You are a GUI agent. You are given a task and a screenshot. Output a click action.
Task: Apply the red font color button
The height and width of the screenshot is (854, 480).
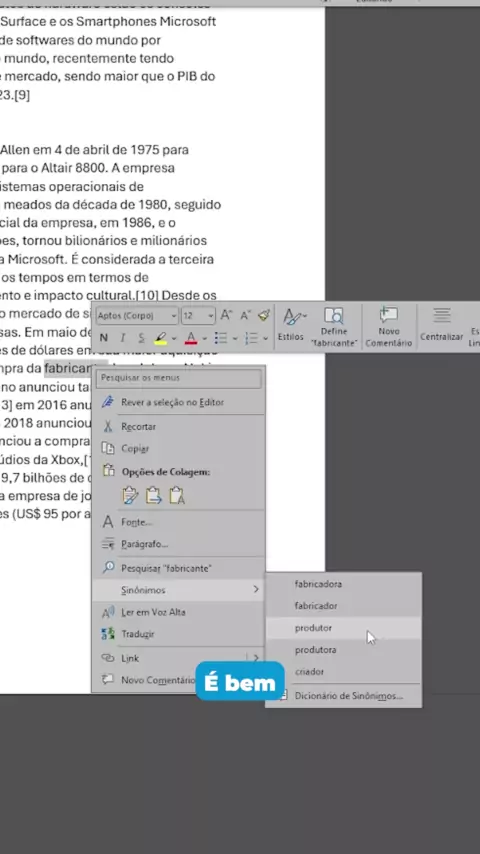click(x=191, y=338)
